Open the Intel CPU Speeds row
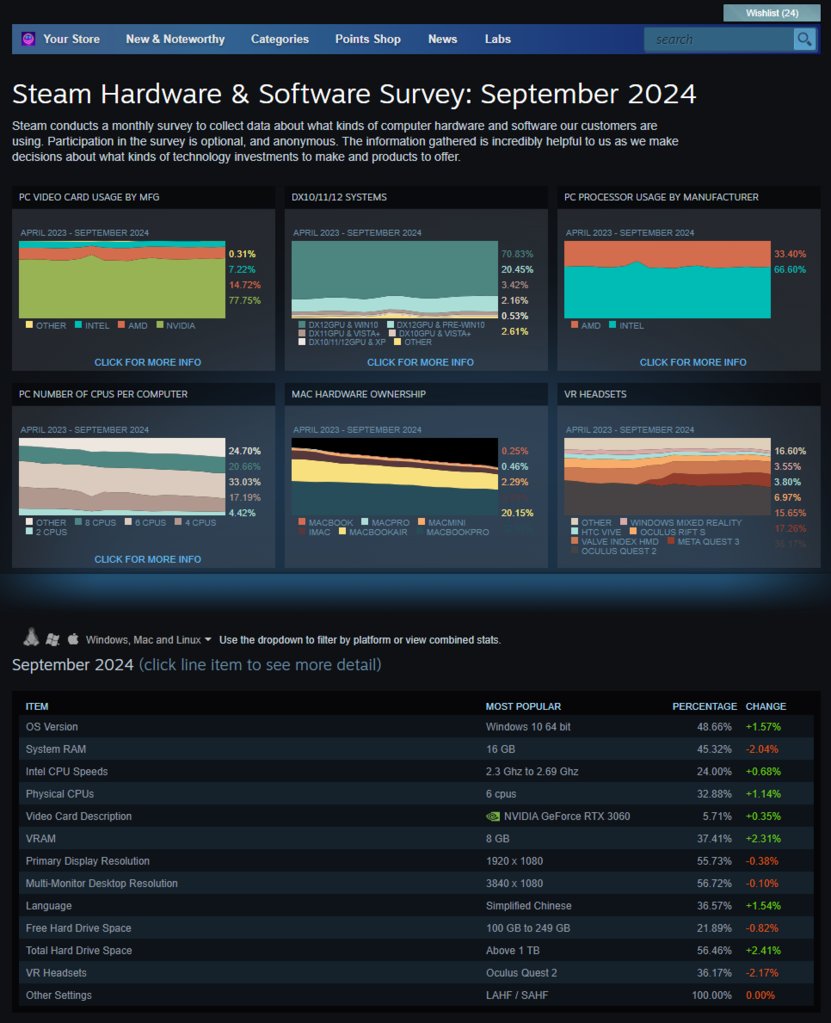This screenshot has width=831, height=1023. 416,771
